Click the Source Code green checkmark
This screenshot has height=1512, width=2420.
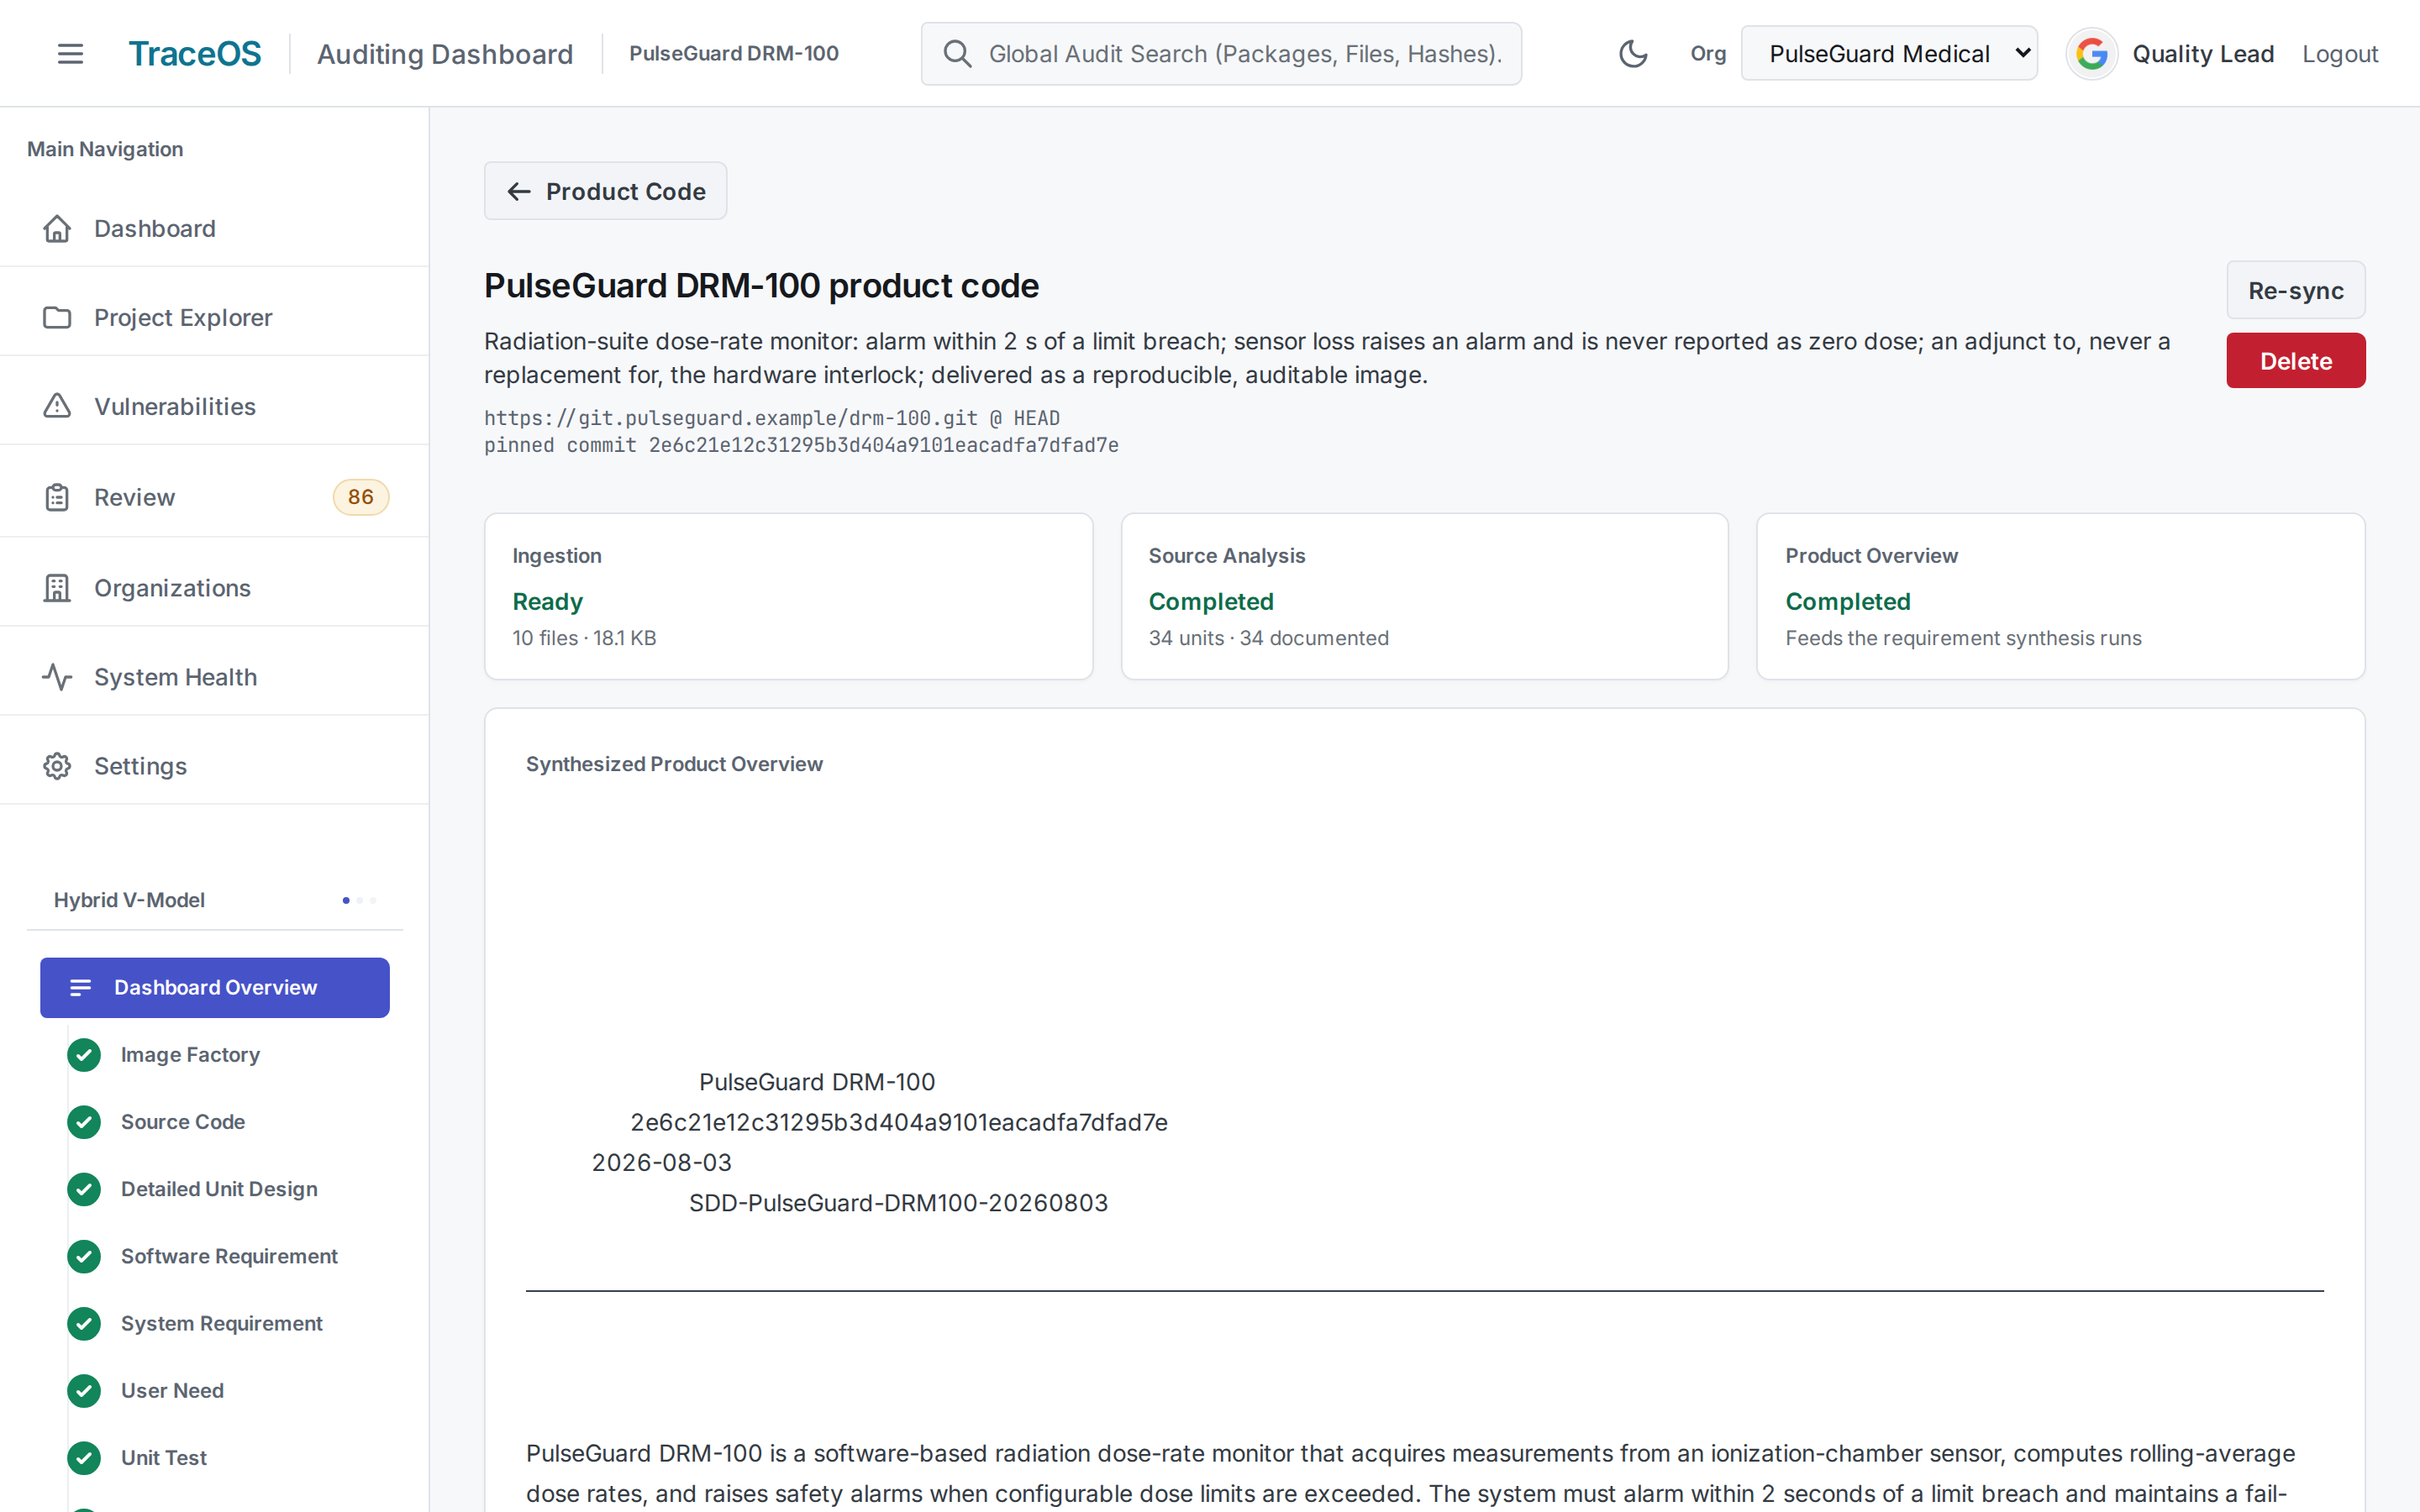(84, 1122)
